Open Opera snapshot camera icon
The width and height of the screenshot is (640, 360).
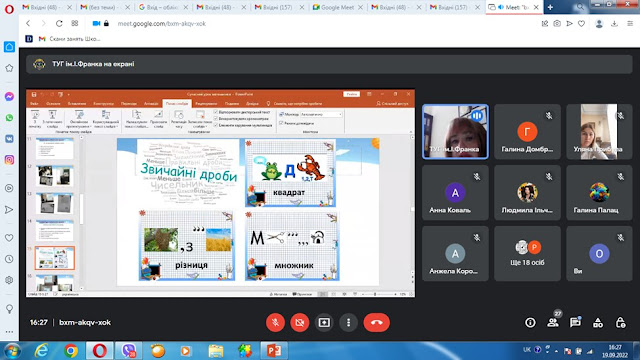click(x=557, y=24)
